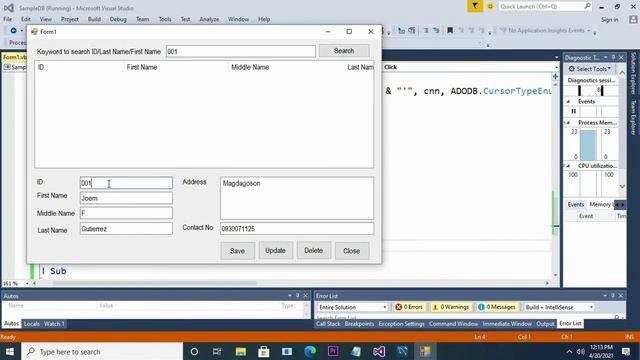Click the search keyword field in Form1
This screenshot has height=360, width=640.
click(x=241, y=51)
